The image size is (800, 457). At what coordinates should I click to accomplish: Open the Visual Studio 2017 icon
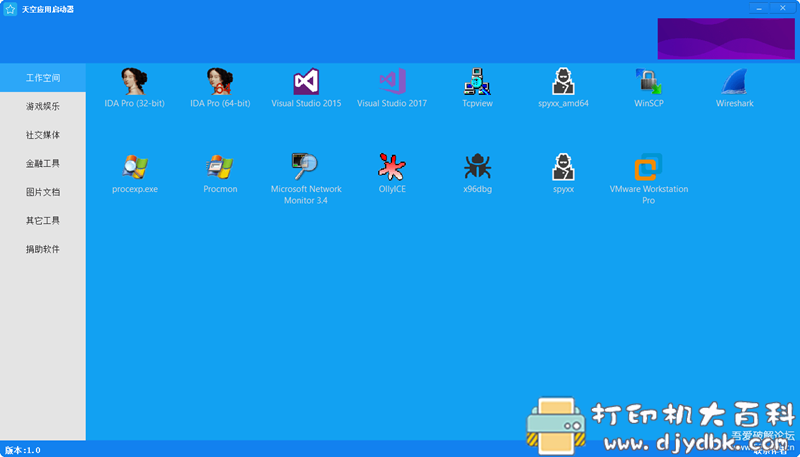392,82
